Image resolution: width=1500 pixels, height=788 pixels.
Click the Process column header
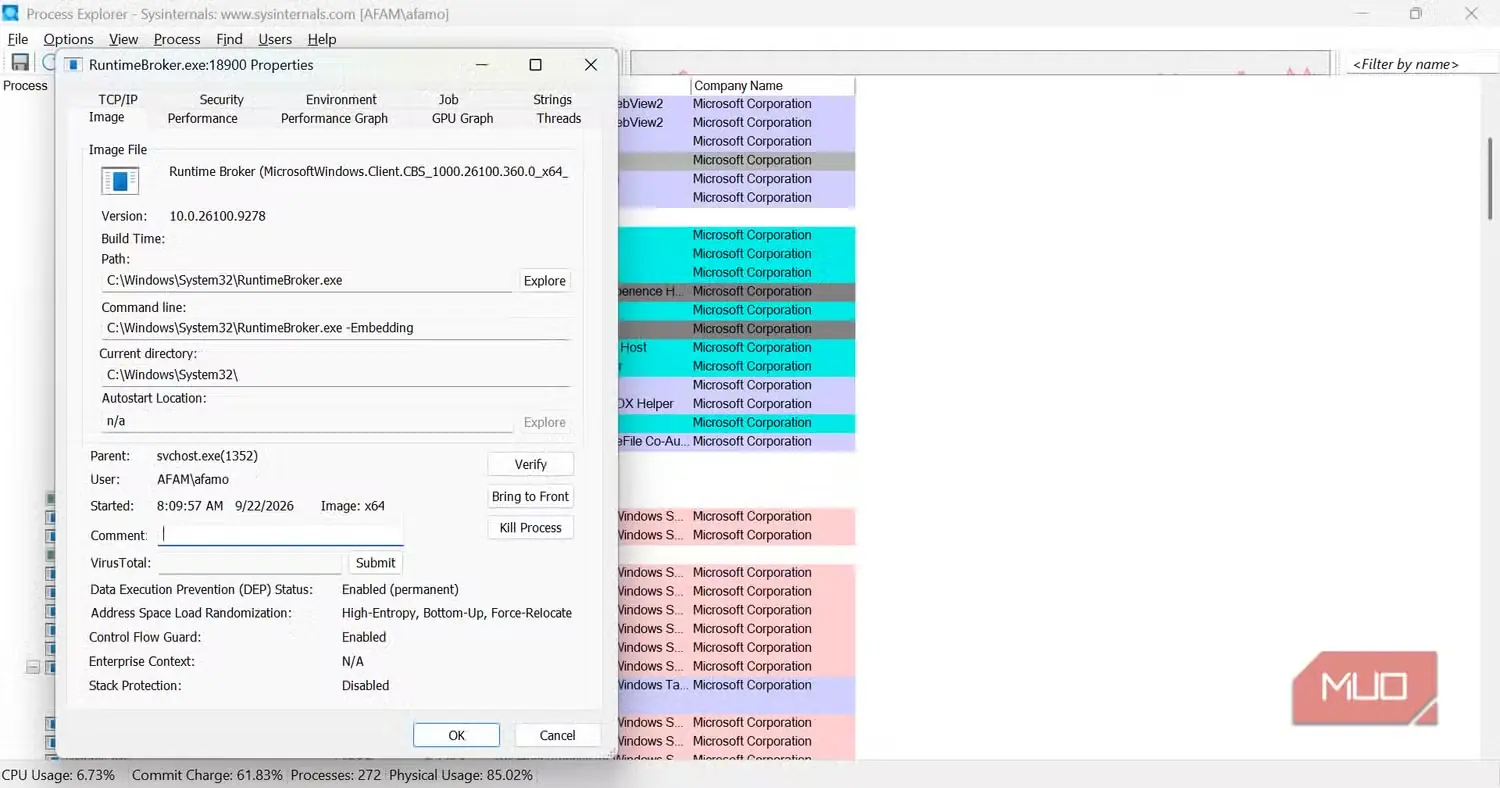(x=25, y=86)
